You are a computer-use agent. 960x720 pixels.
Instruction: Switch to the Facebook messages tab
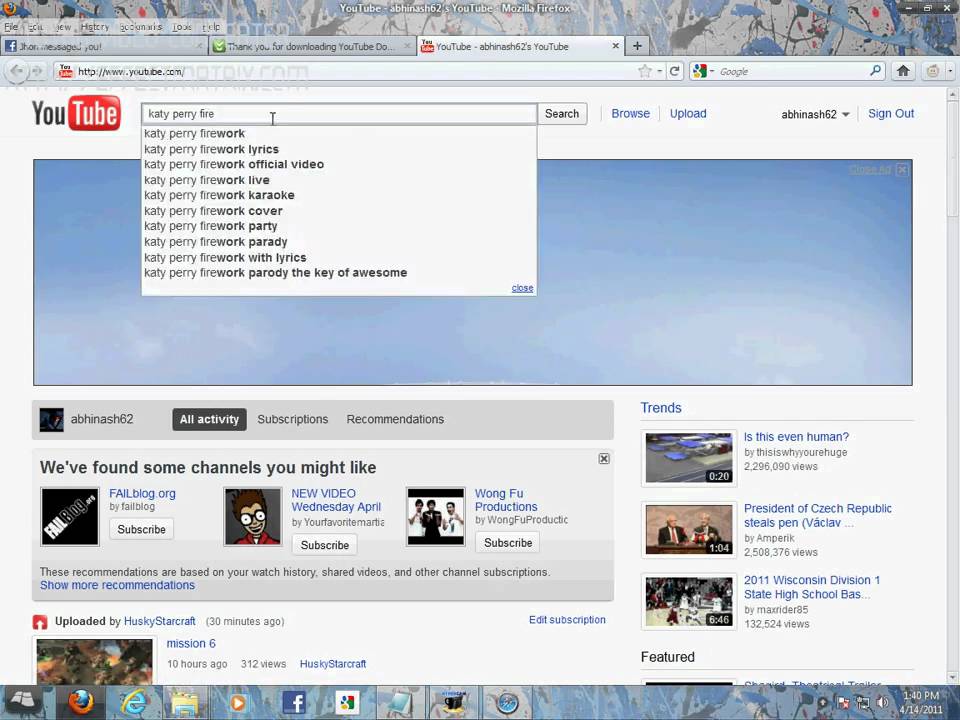coord(104,46)
